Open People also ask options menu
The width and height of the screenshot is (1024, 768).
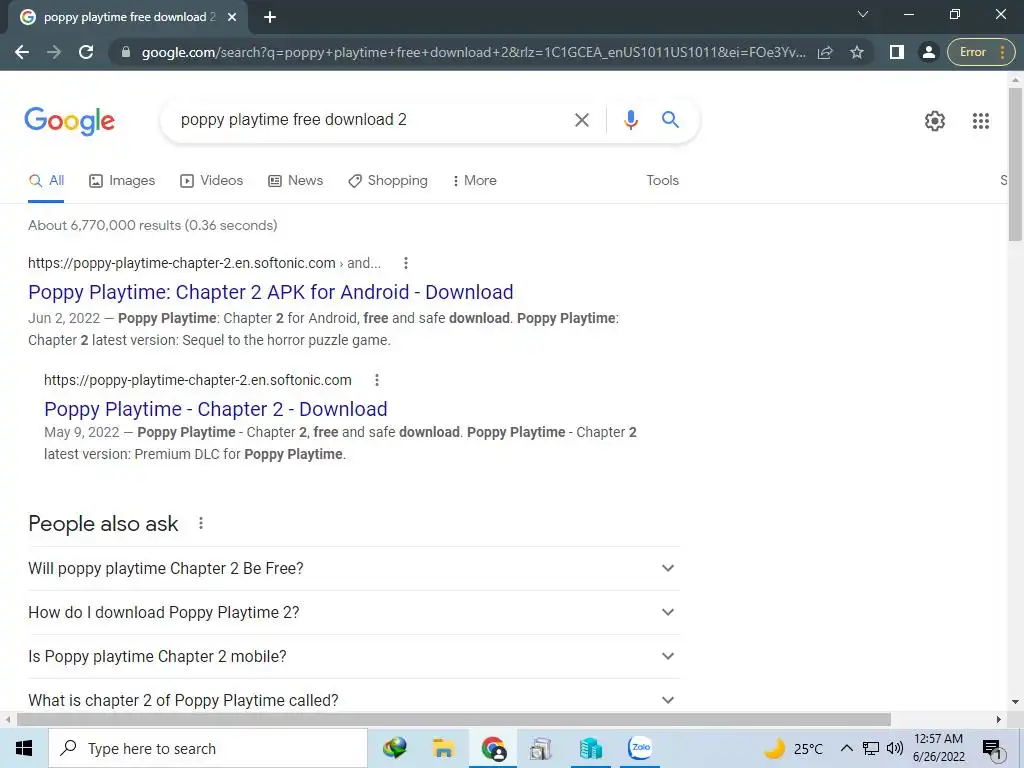click(201, 523)
